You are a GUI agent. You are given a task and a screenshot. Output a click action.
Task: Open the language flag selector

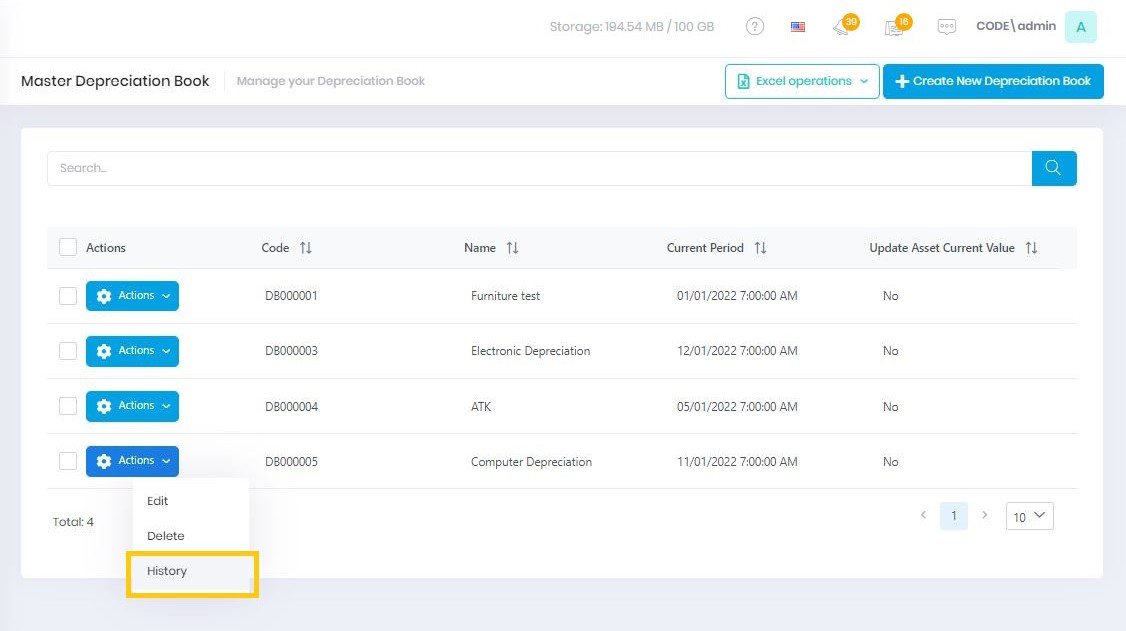tap(798, 27)
